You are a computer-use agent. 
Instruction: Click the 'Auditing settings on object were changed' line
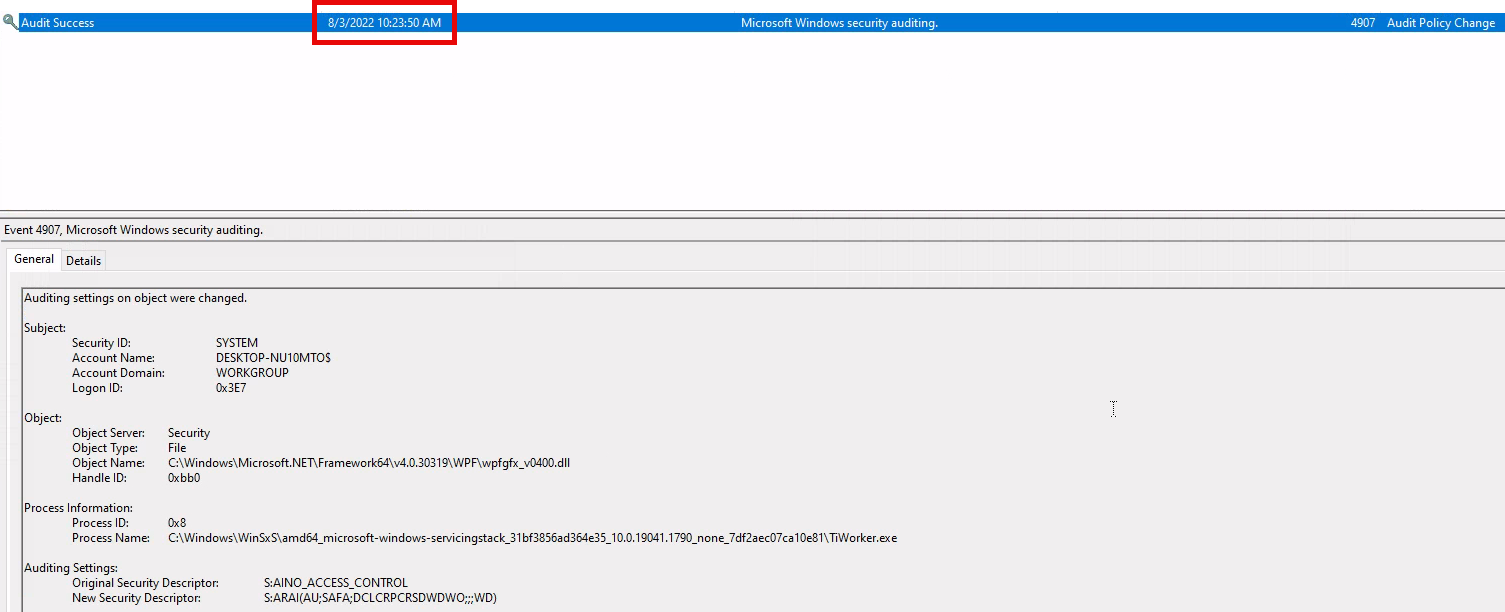coord(135,298)
